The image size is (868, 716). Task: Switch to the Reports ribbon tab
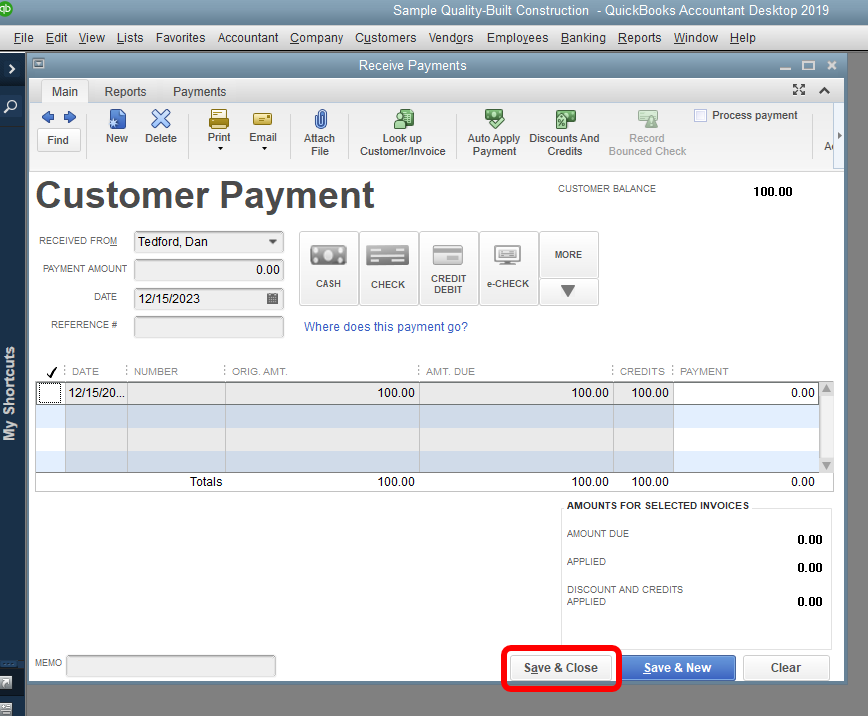pyautogui.click(x=125, y=91)
